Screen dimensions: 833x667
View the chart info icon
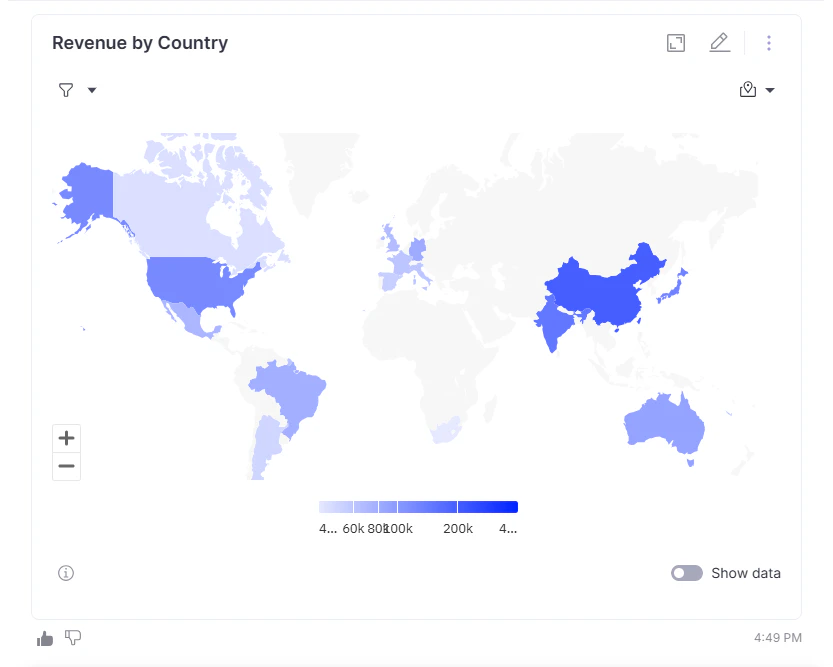66,573
